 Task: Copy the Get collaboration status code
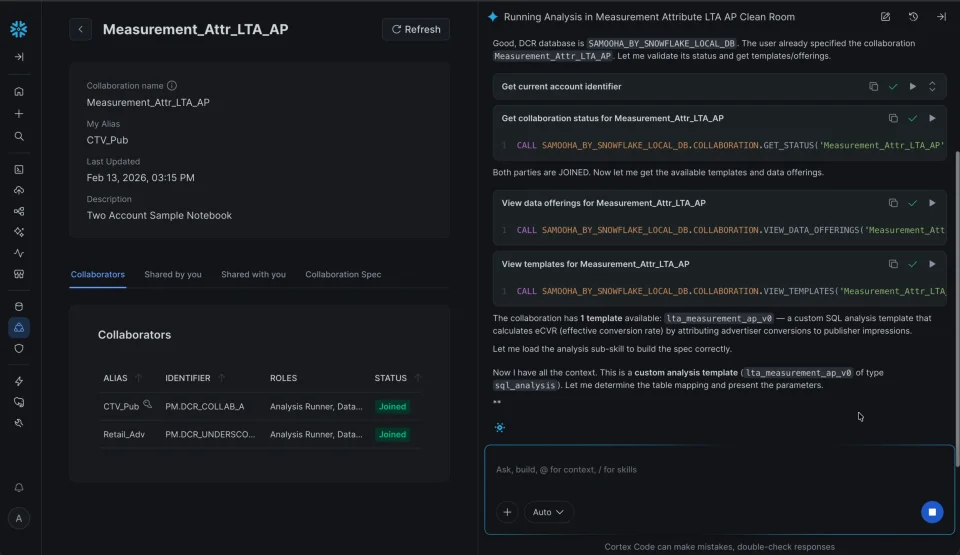pos(893,118)
